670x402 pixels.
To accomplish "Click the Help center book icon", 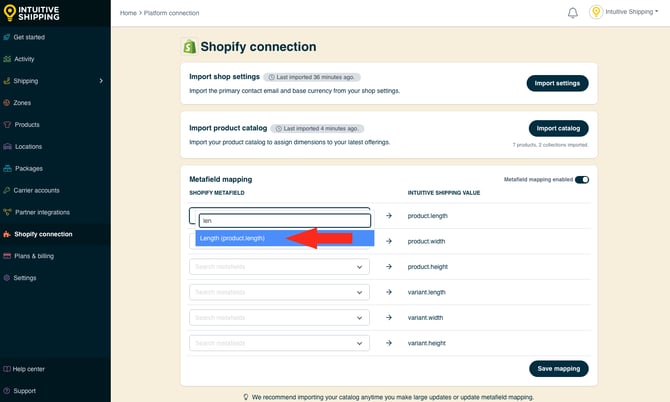I will pos(6,369).
